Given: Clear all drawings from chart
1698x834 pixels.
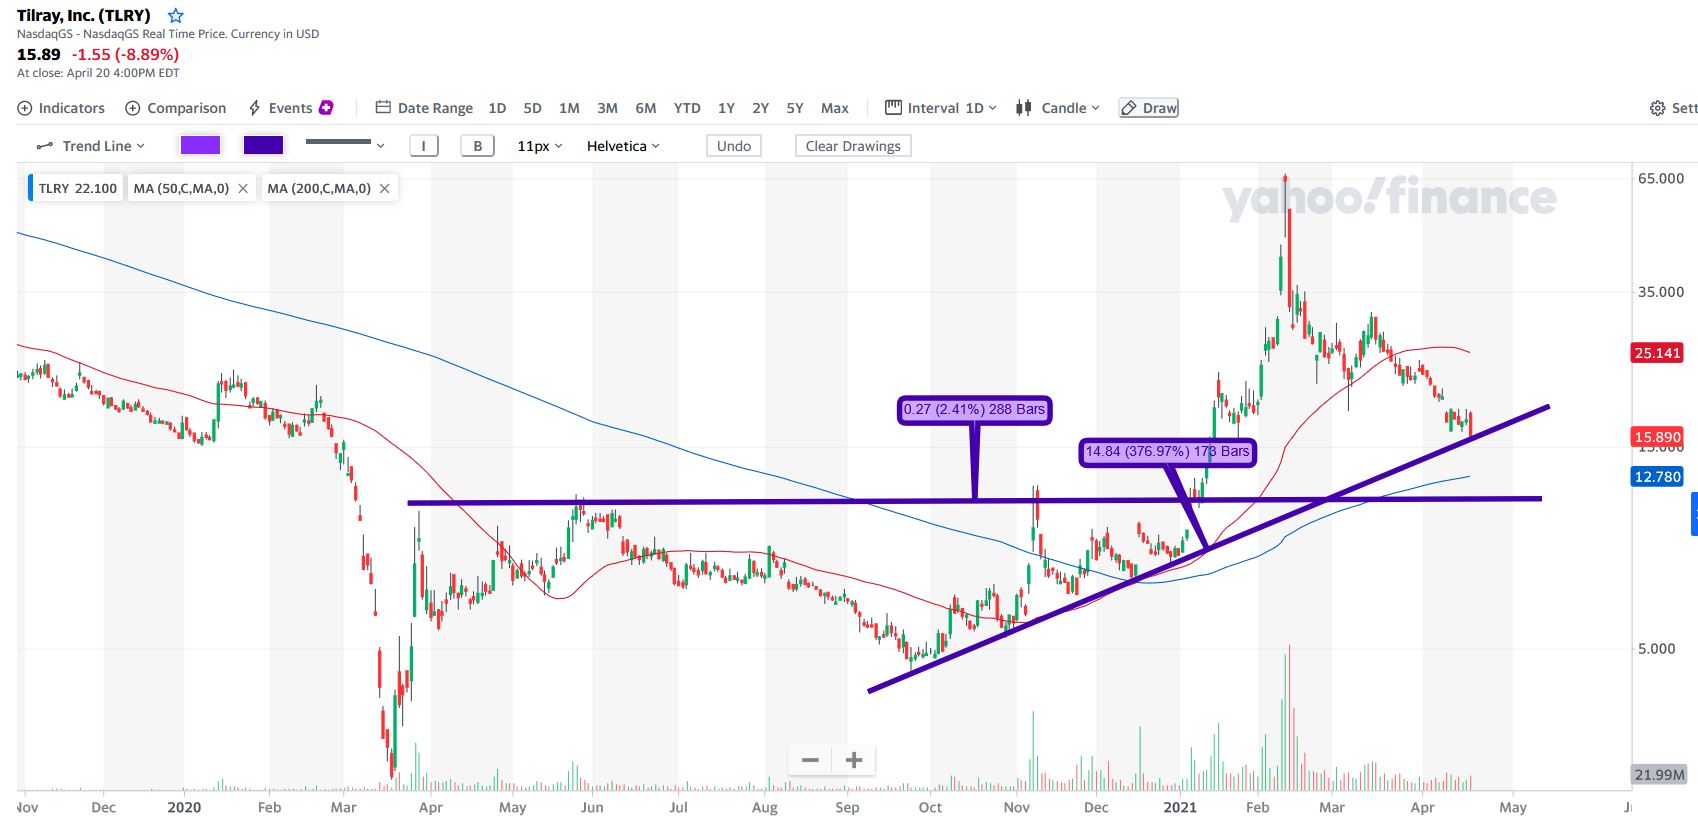Looking at the screenshot, I should [853, 146].
